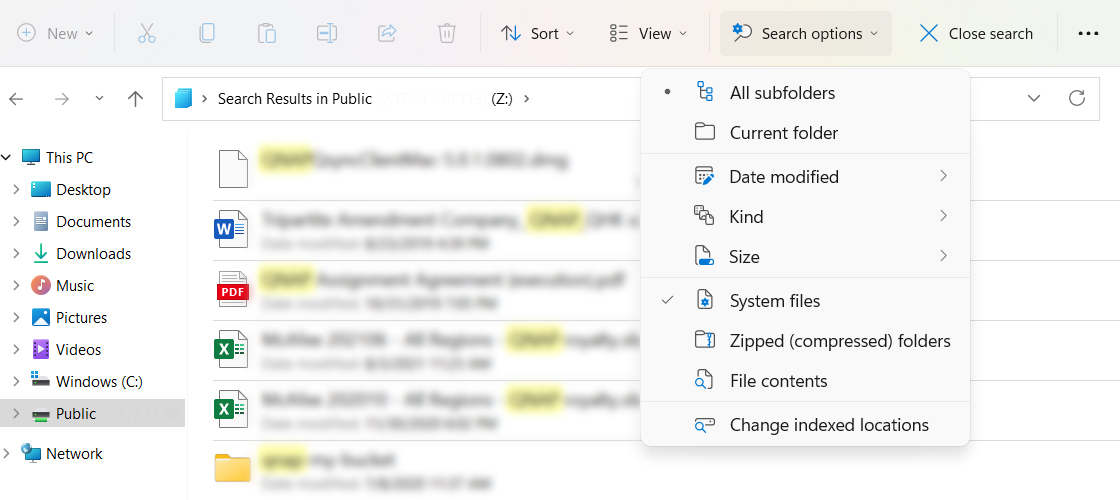Click the Cut scissors icon
Viewport: 1120px width, 500px height.
pyautogui.click(x=147, y=33)
